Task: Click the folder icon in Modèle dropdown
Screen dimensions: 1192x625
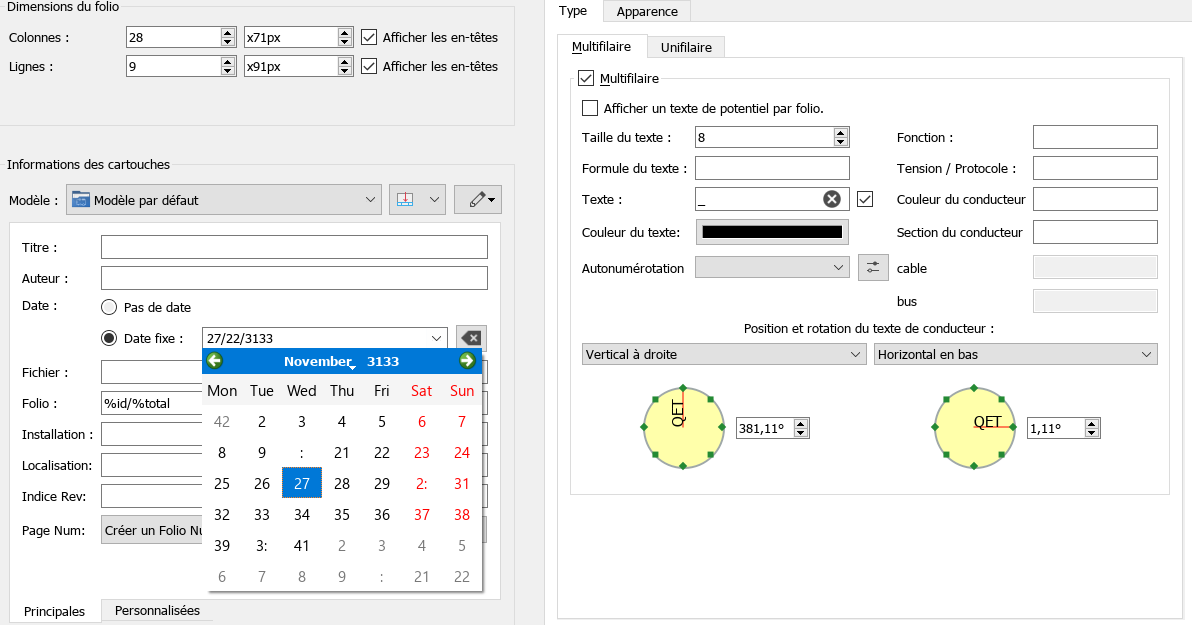Action: pos(81,200)
